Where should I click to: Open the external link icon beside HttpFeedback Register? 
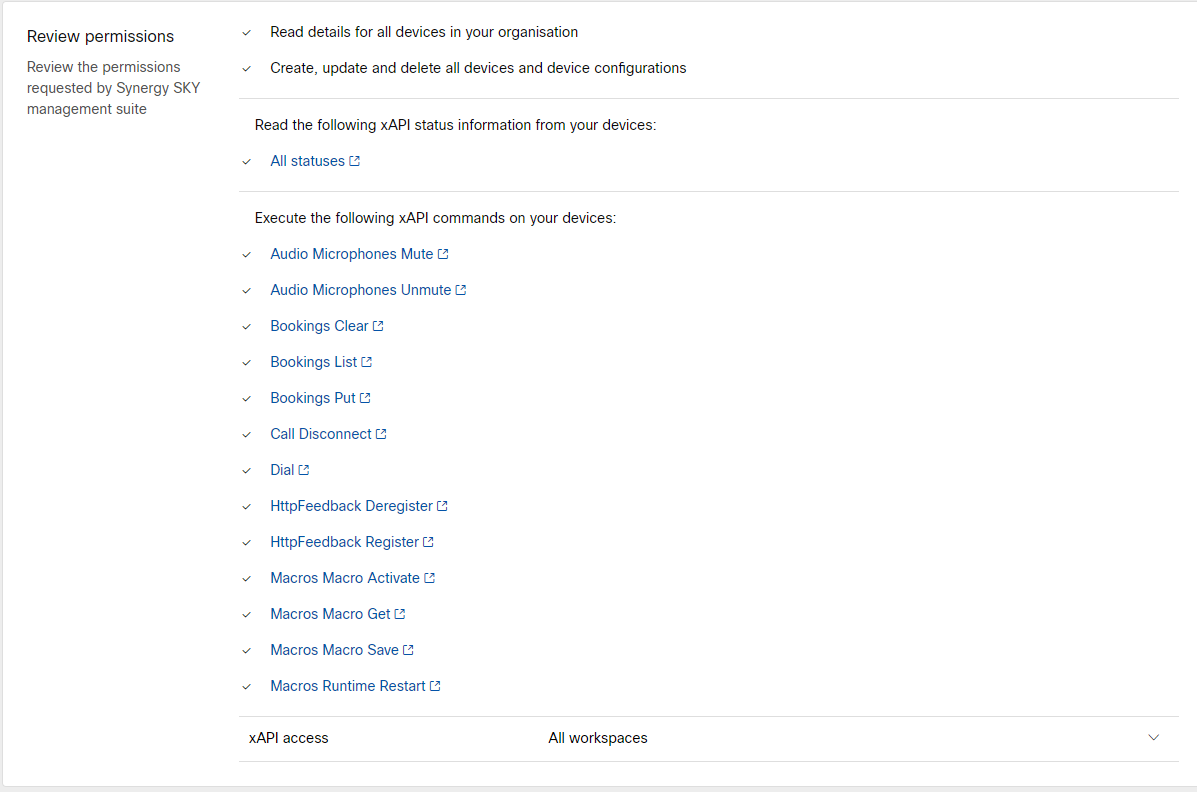(429, 541)
